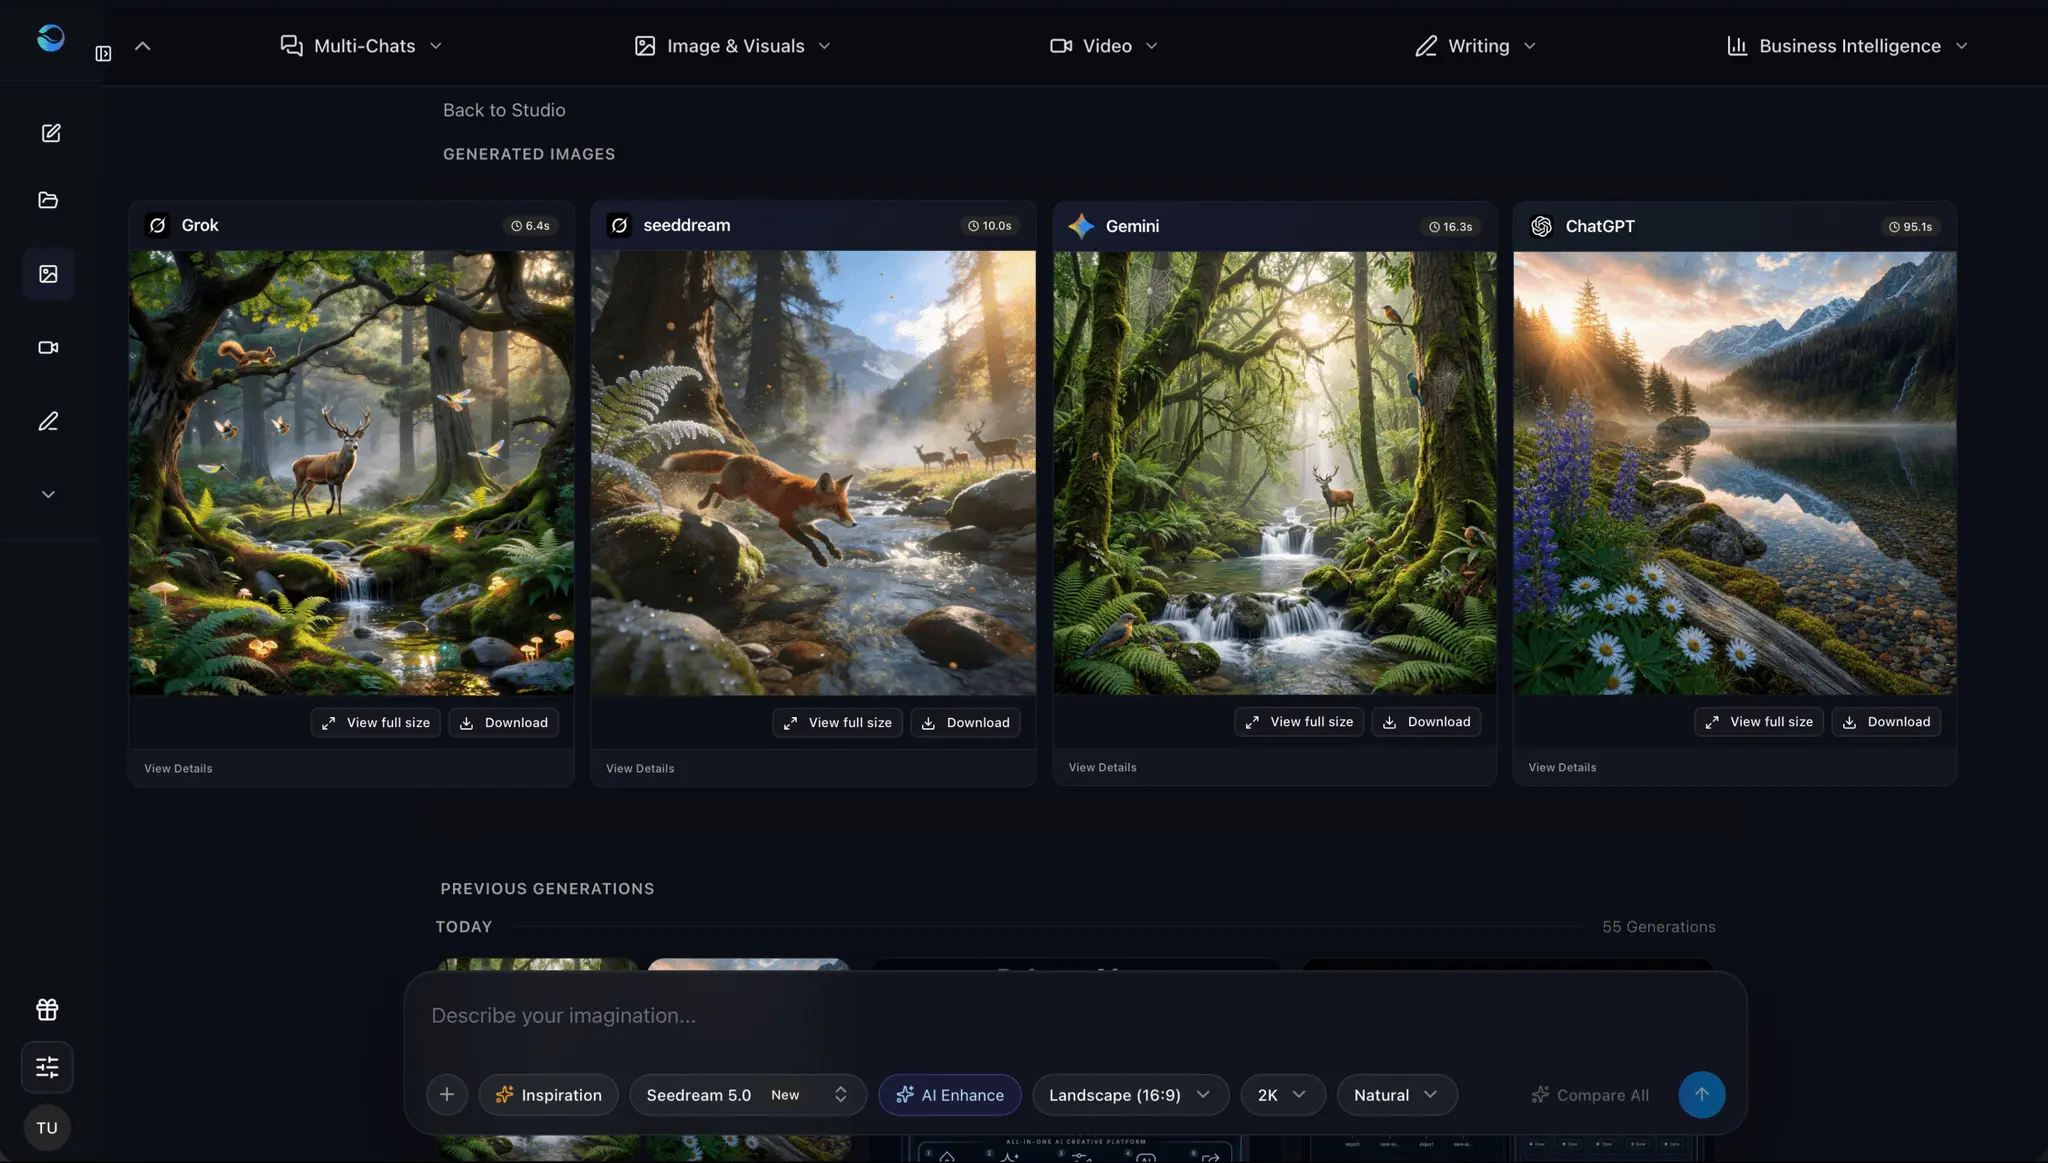View full size of Grok image
The width and height of the screenshot is (2048, 1163).
tap(376, 723)
